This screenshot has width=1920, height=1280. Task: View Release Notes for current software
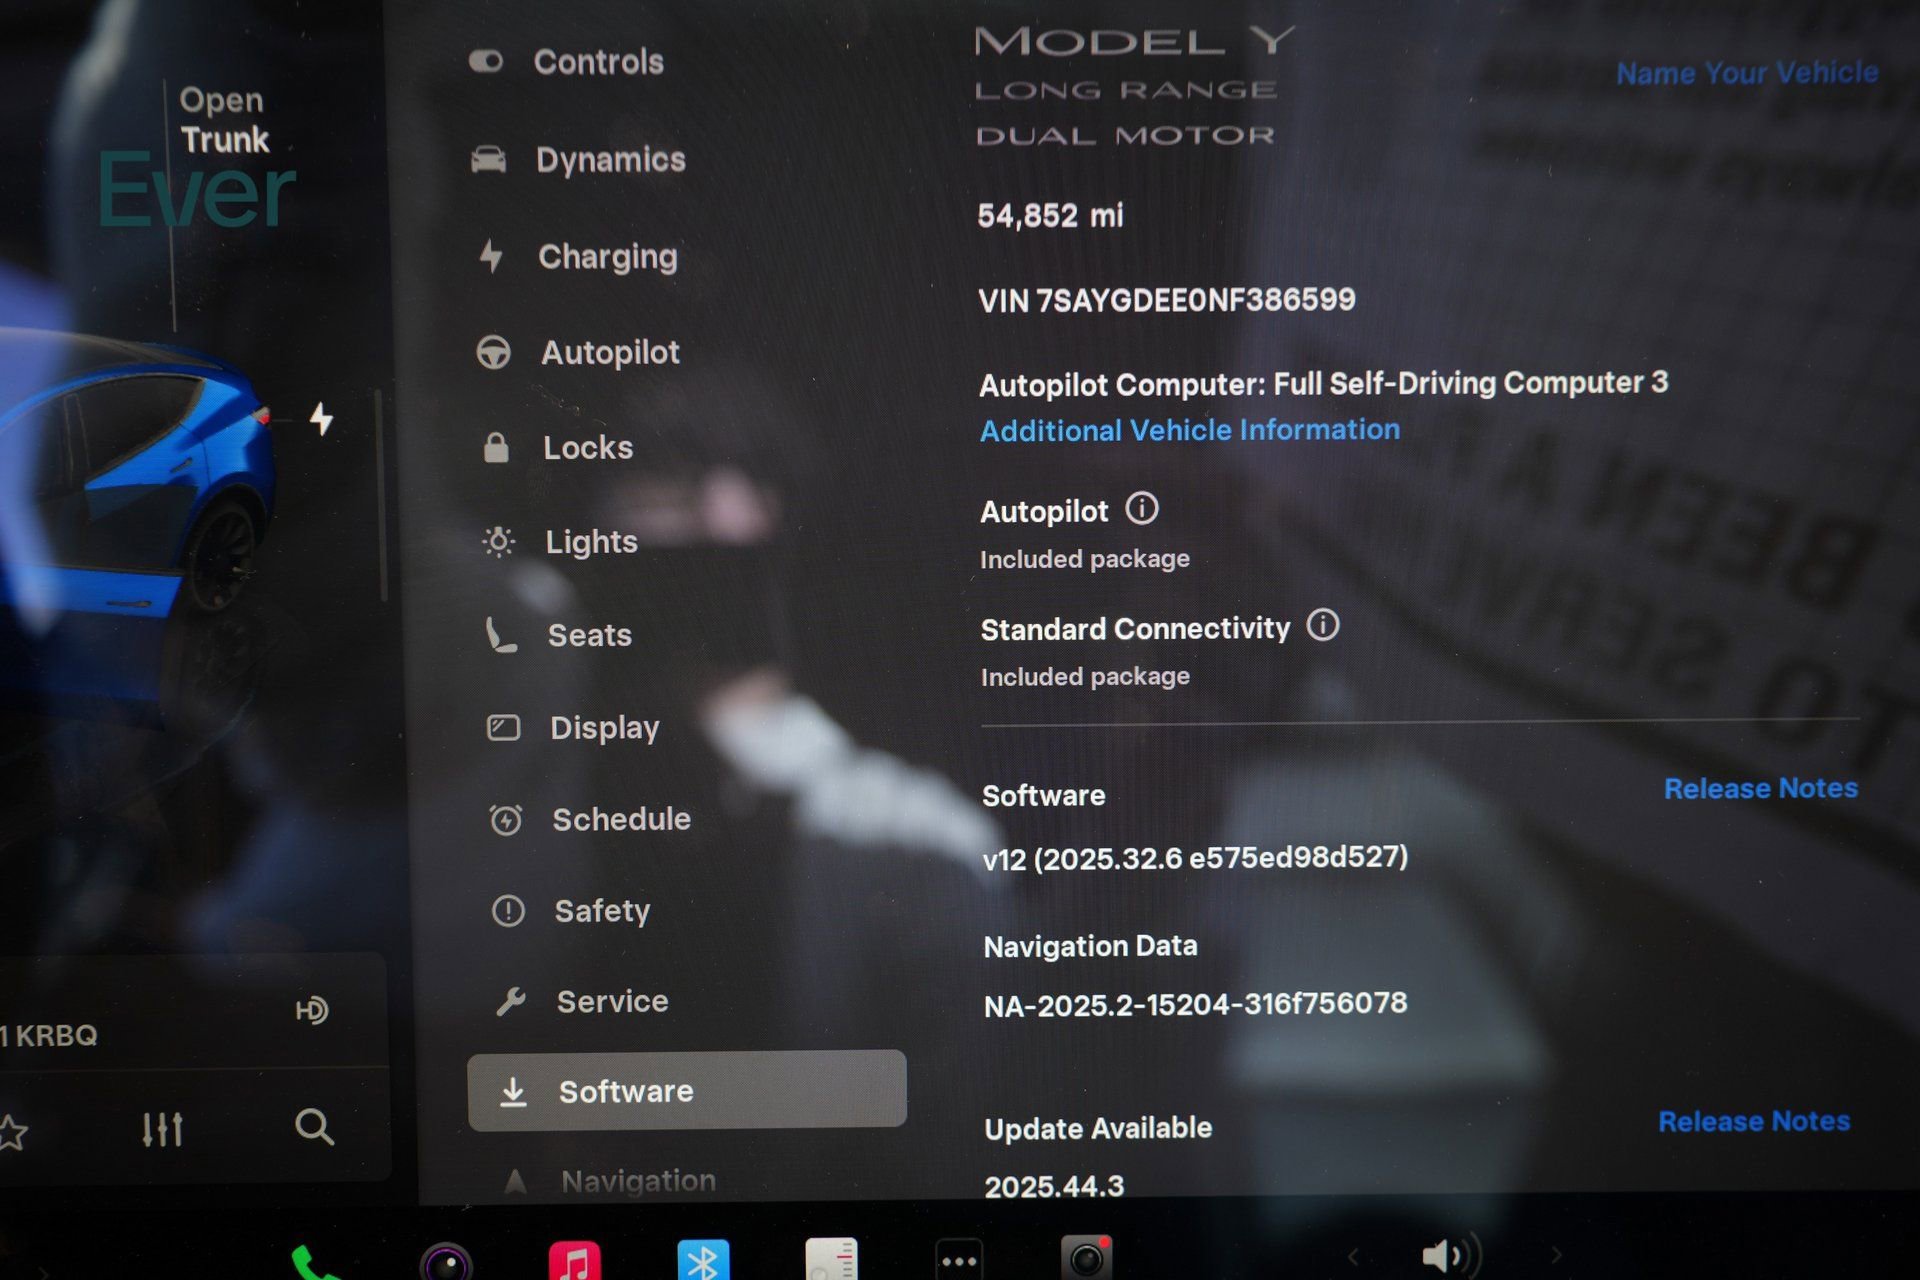pyautogui.click(x=1760, y=789)
